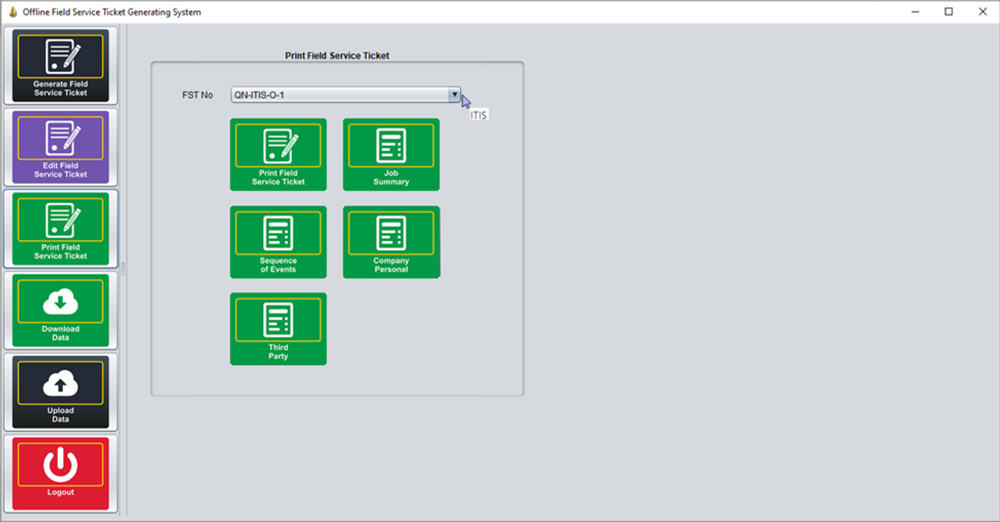Image resolution: width=1000 pixels, height=522 pixels.
Task: Open the Job Summary report
Action: (391, 154)
